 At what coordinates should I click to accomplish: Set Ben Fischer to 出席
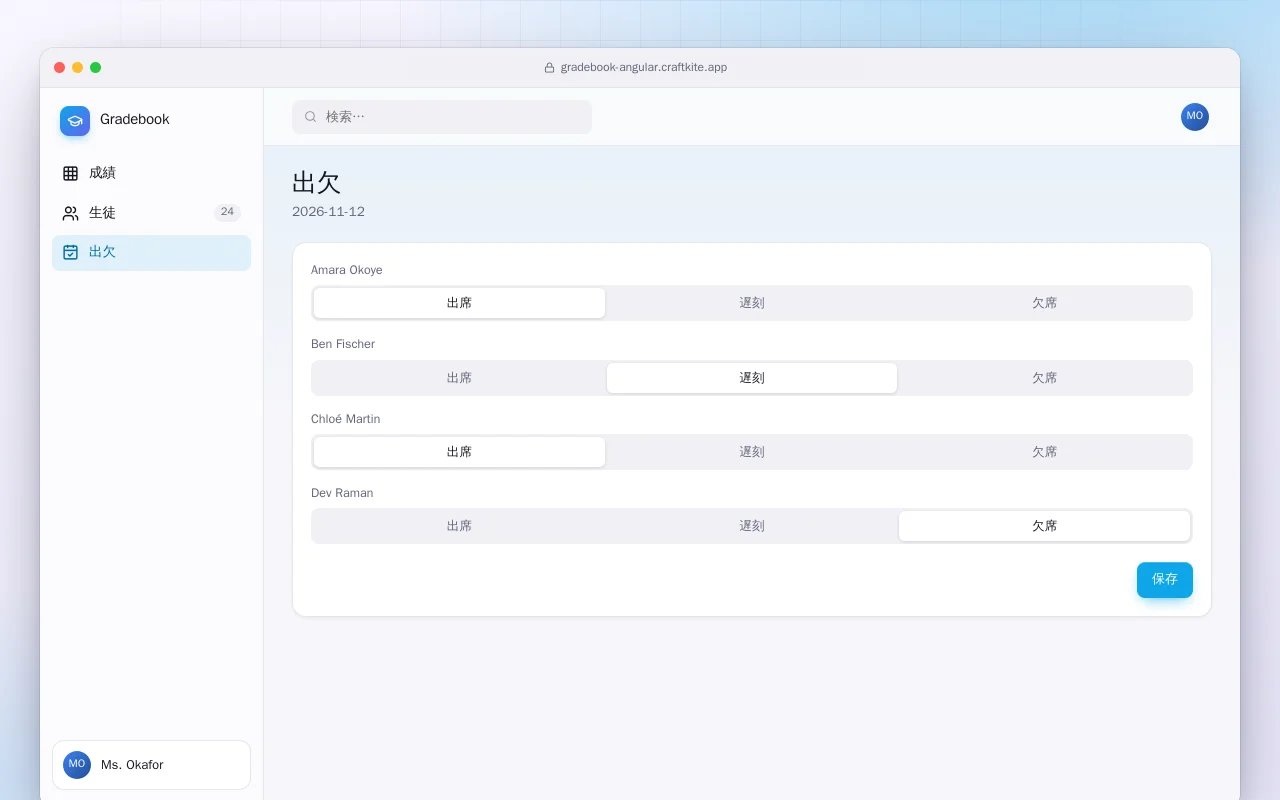pos(459,378)
